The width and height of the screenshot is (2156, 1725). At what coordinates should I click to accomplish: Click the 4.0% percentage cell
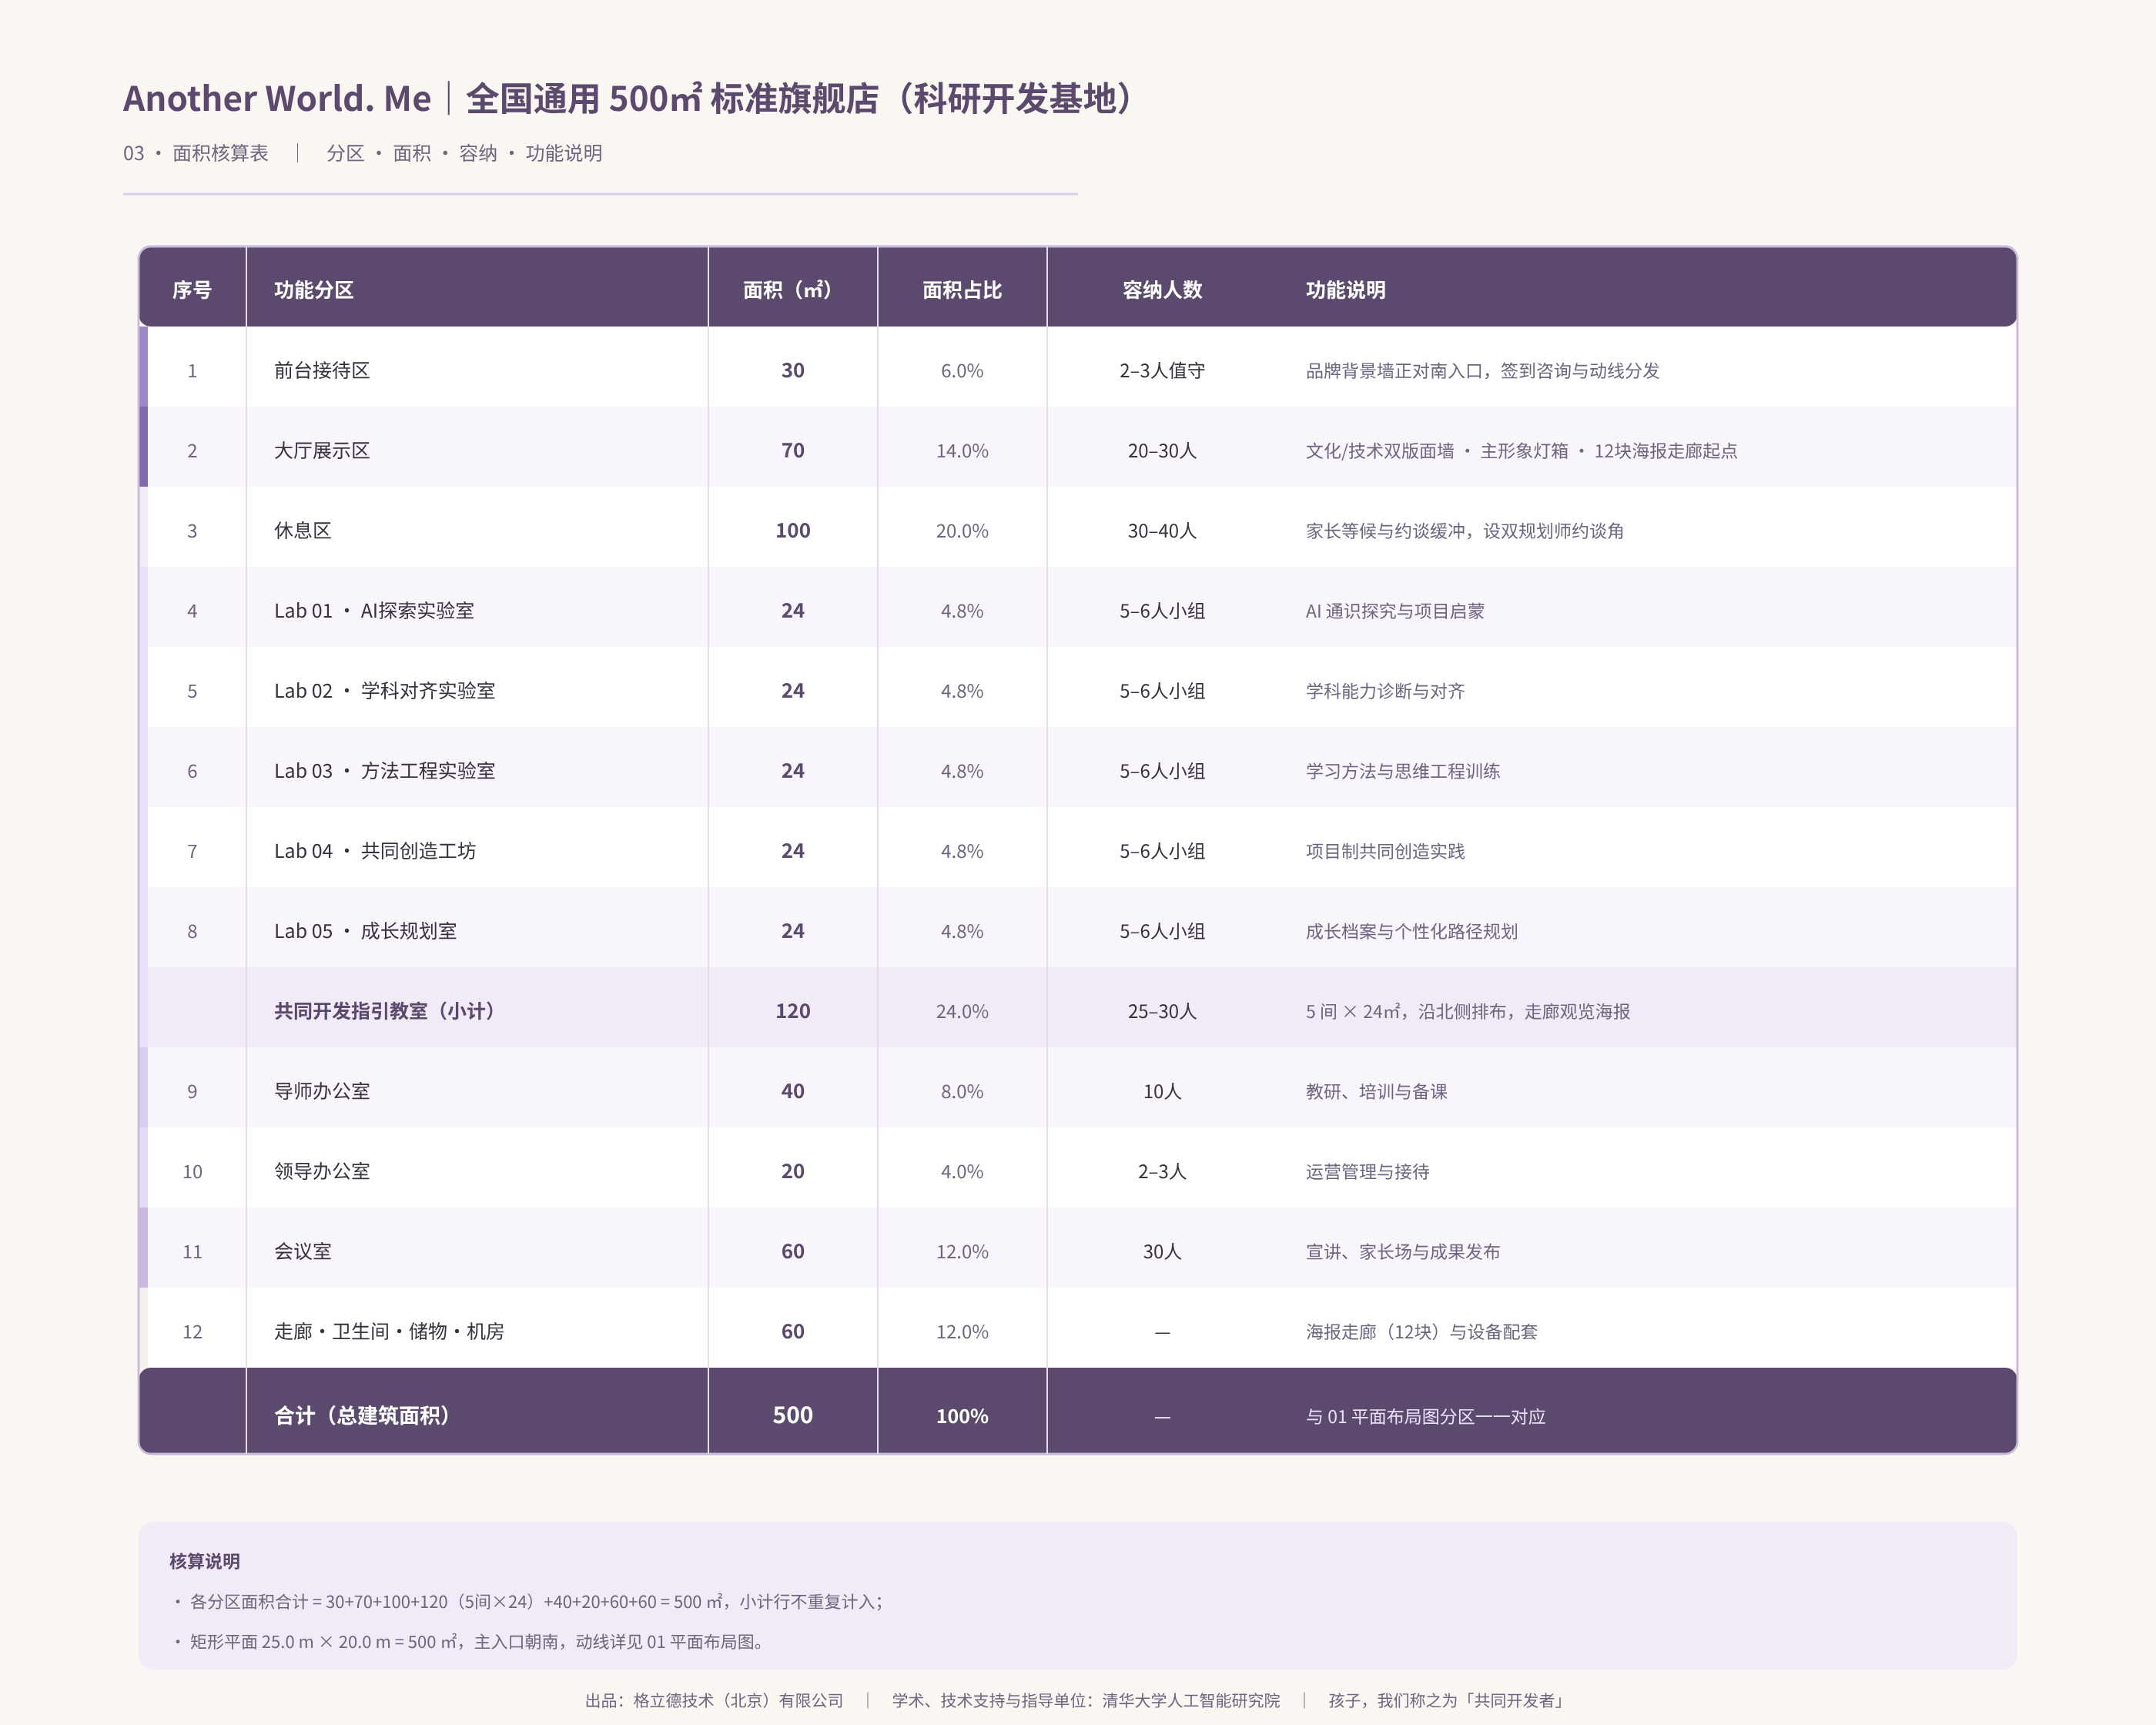(962, 1170)
